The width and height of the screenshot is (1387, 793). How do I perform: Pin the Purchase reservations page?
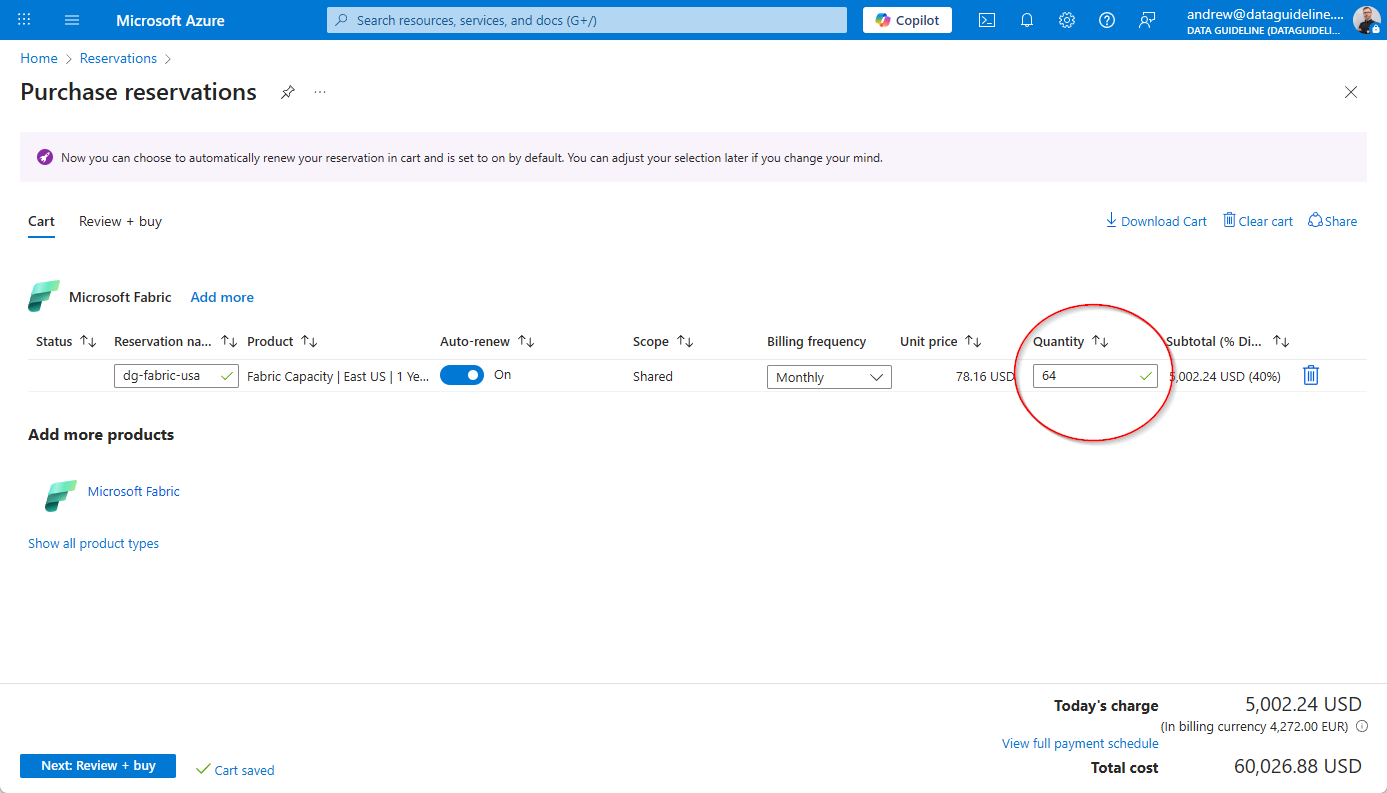tap(287, 92)
